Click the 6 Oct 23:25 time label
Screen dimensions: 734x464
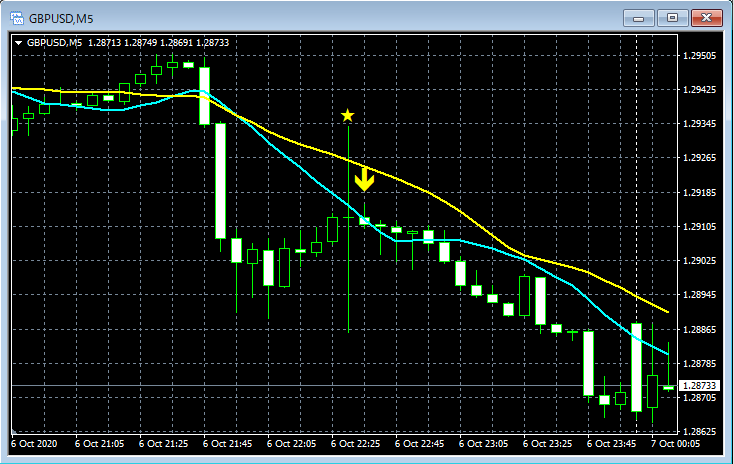[x=547, y=444]
